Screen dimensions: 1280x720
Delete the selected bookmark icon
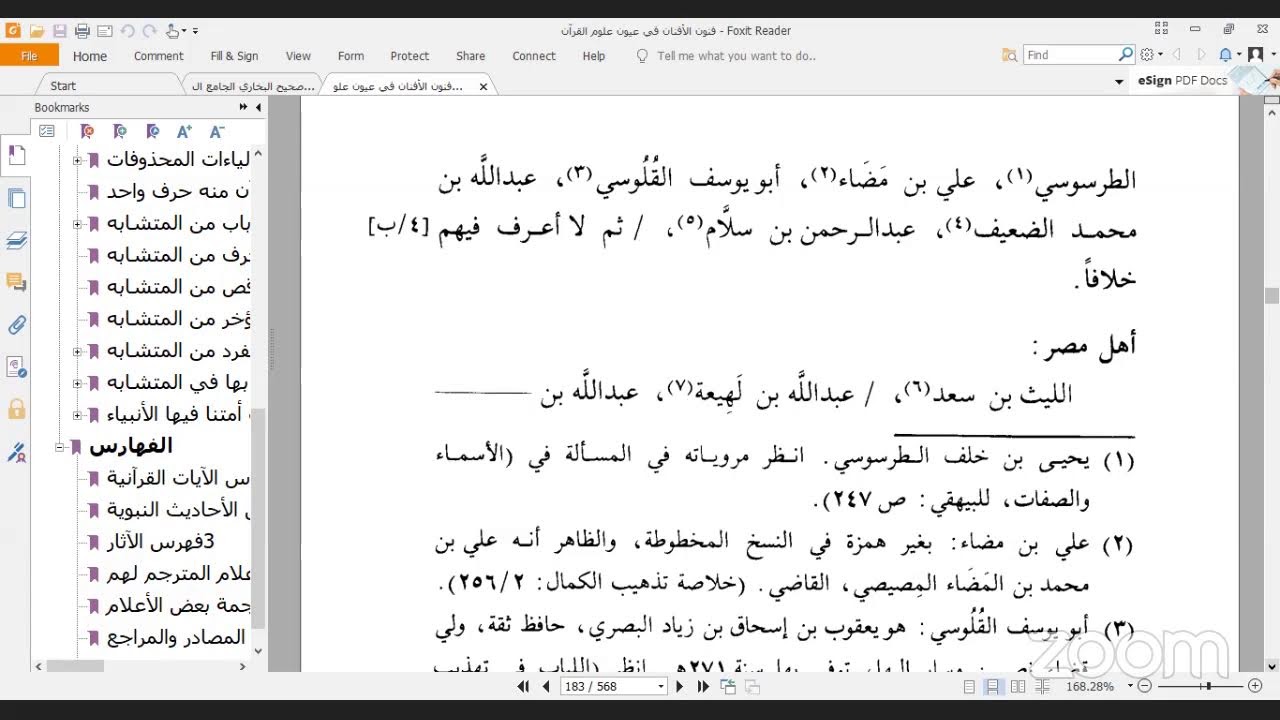(88, 131)
